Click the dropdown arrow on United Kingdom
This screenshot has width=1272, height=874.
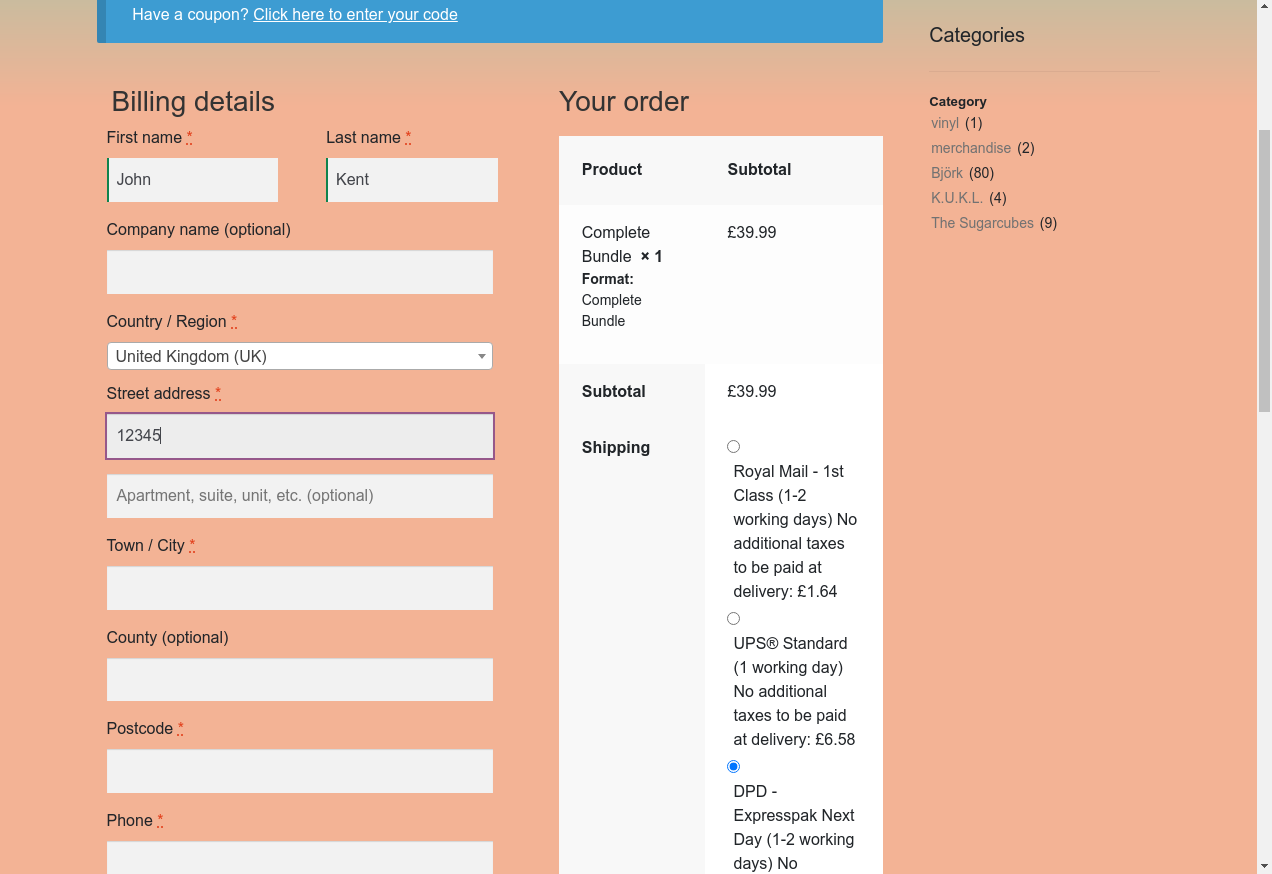[x=482, y=356]
